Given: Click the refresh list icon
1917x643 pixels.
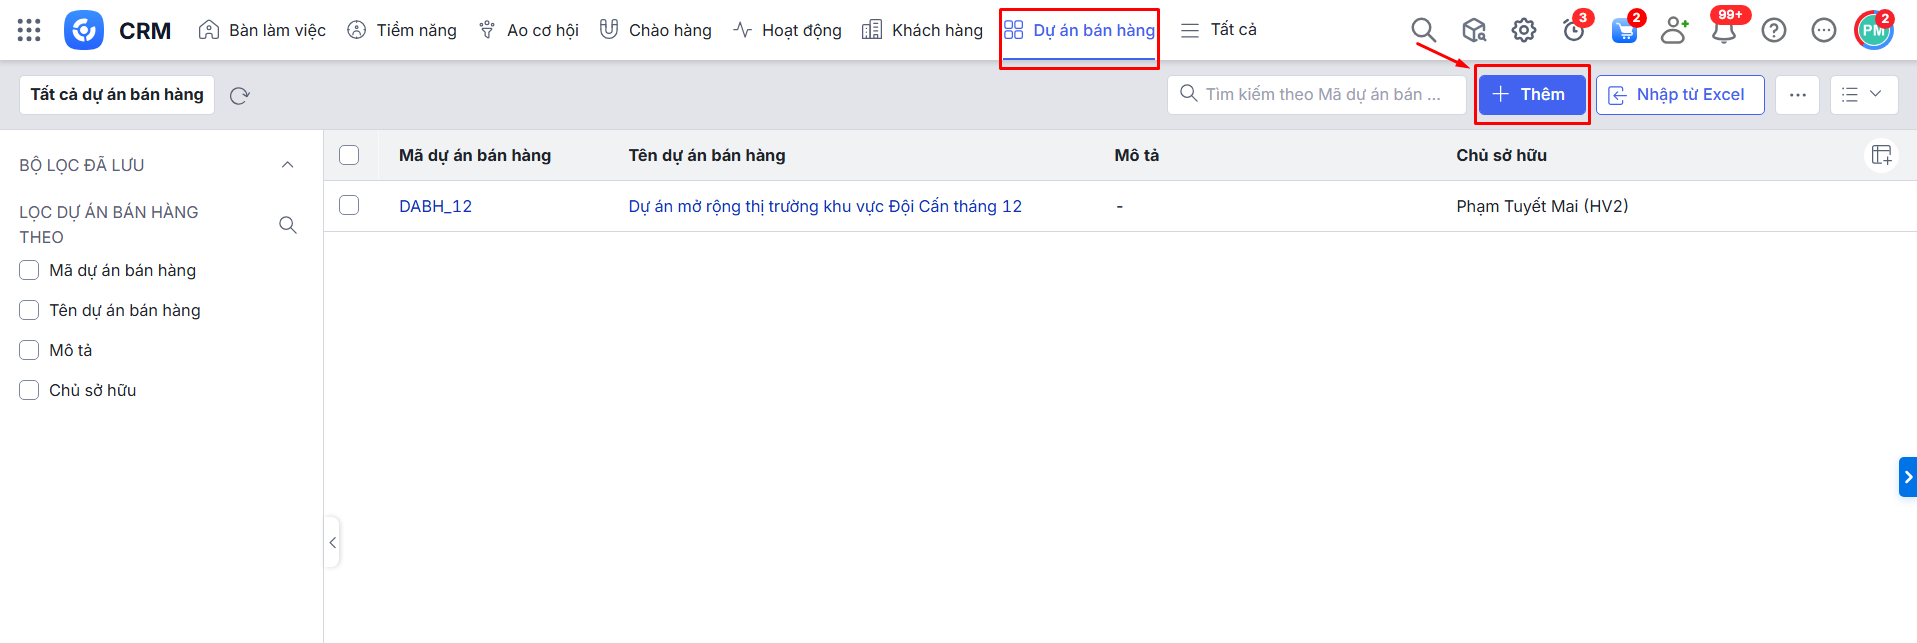Looking at the screenshot, I should point(239,96).
